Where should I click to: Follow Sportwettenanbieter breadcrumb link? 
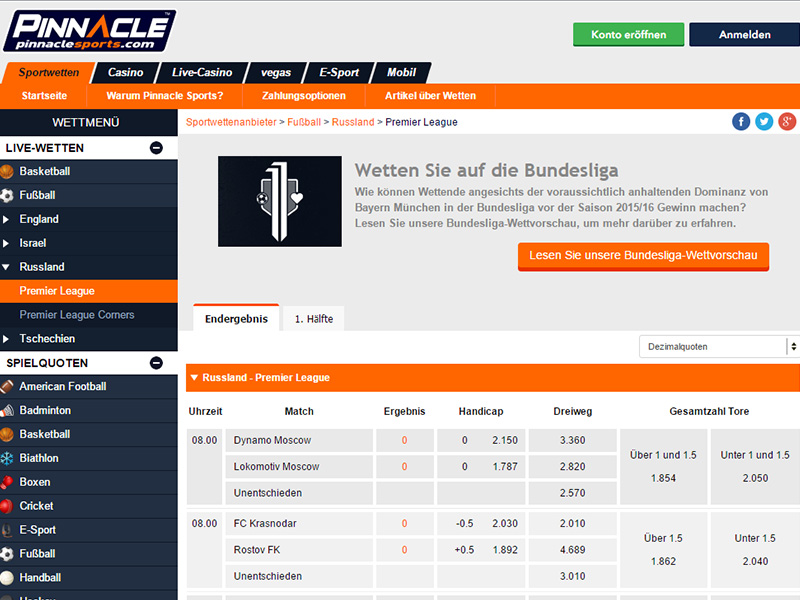pos(231,122)
